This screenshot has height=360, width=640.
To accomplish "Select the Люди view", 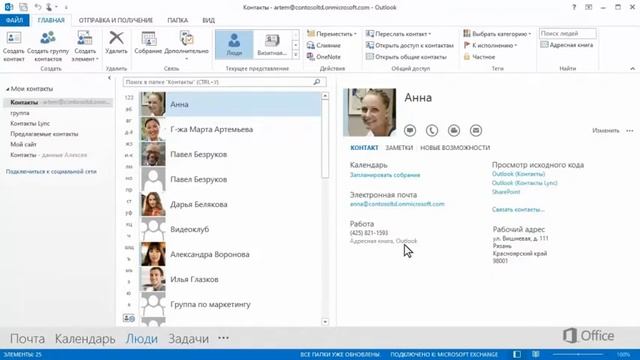I will (234, 44).
